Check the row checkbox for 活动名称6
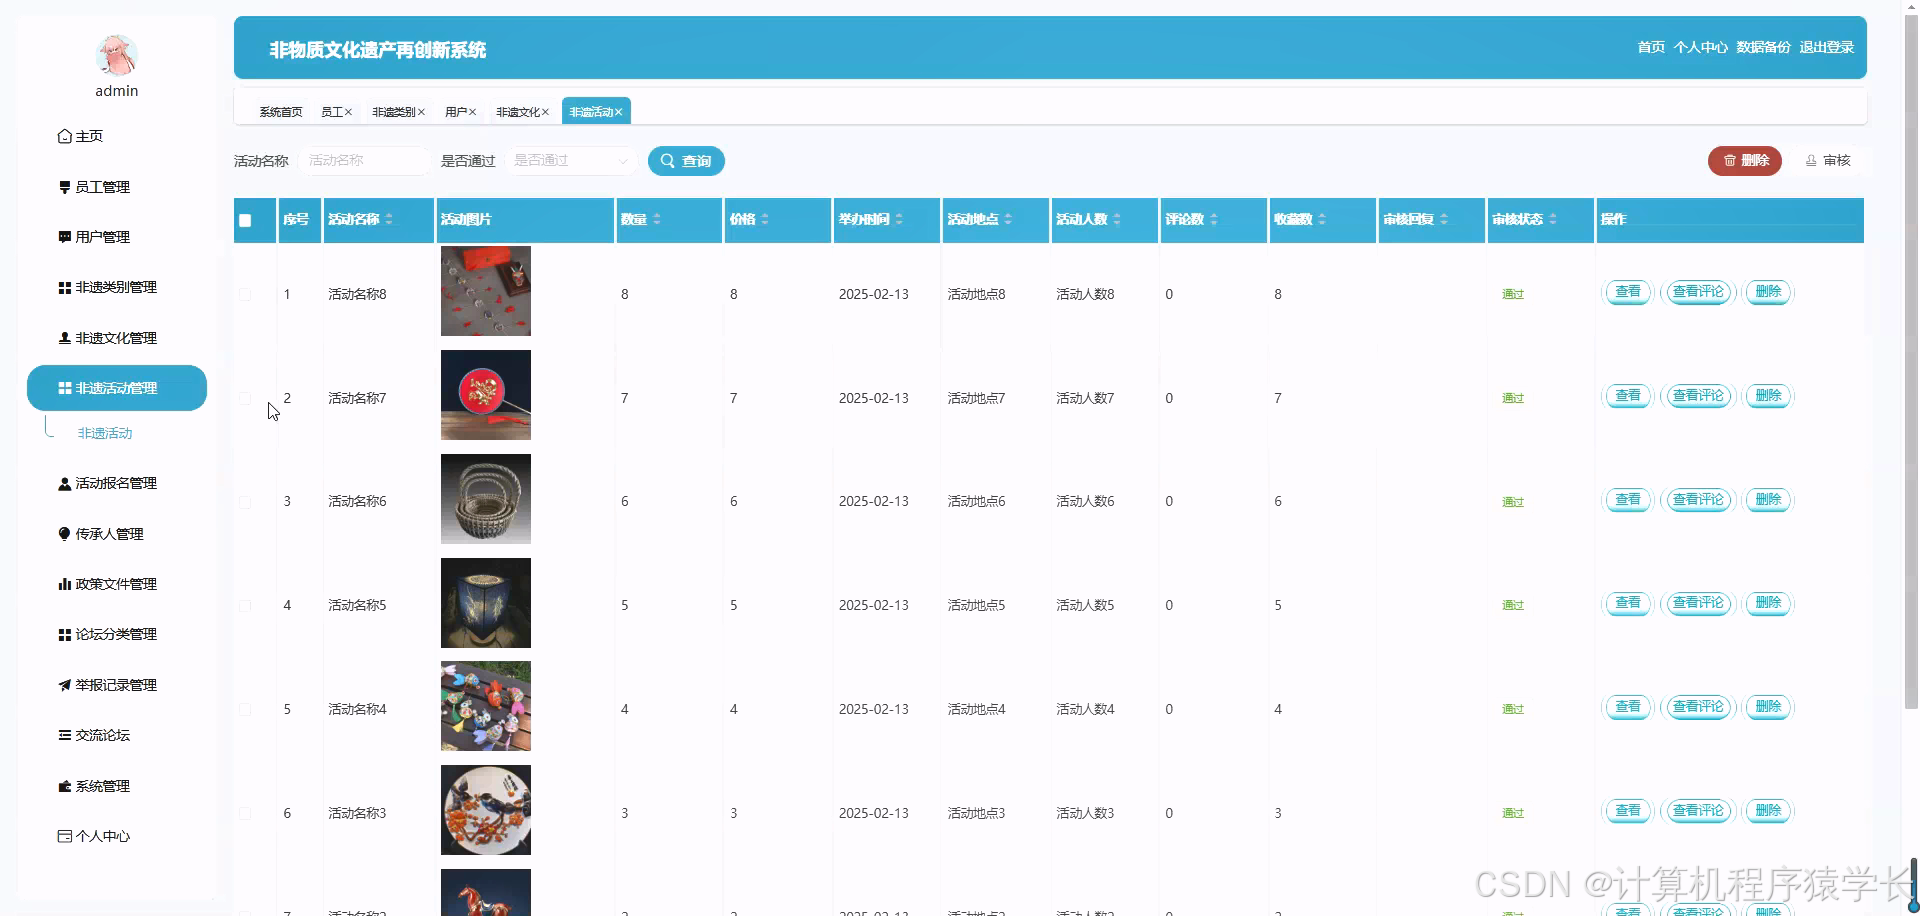This screenshot has width=1920, height=916. click(x=245, y=502)
